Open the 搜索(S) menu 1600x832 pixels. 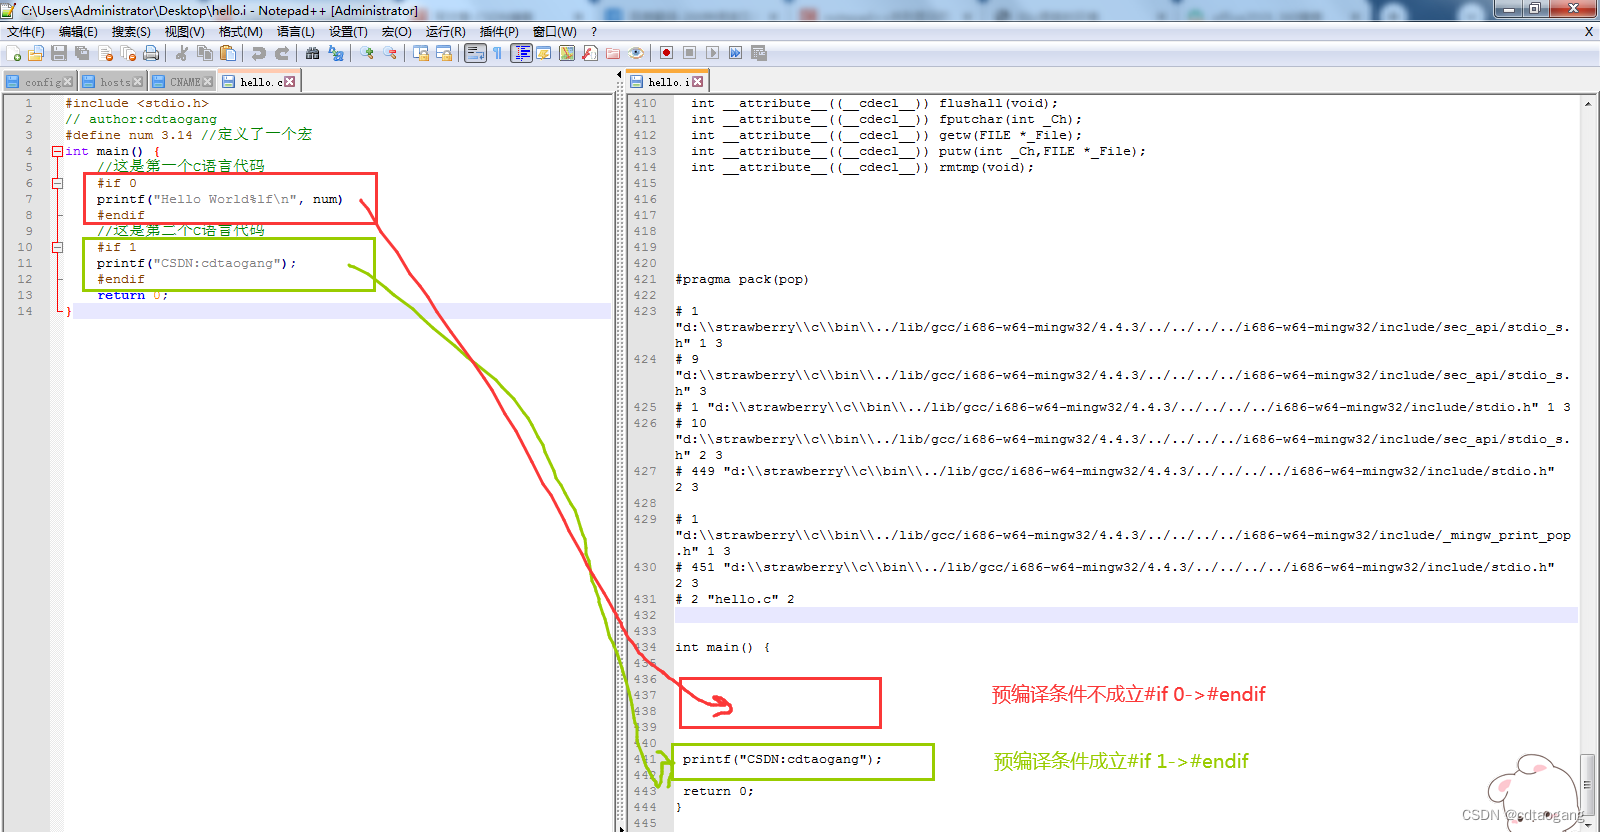[131, 32]
